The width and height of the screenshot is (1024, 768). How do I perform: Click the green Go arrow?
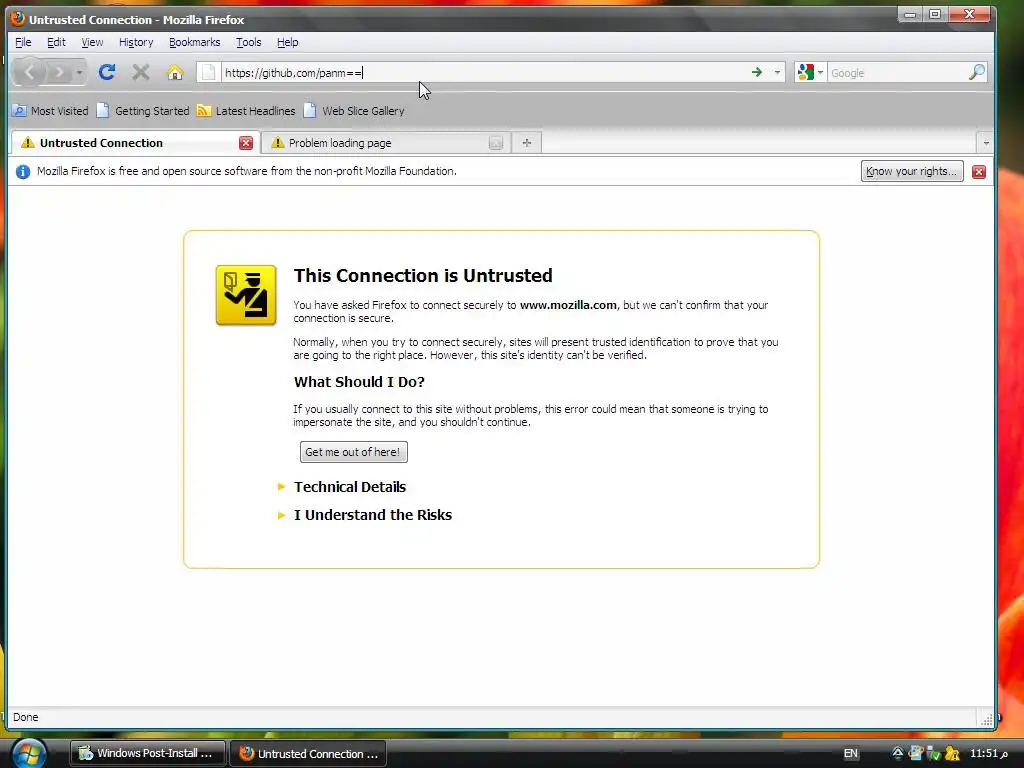coord(757,72)
